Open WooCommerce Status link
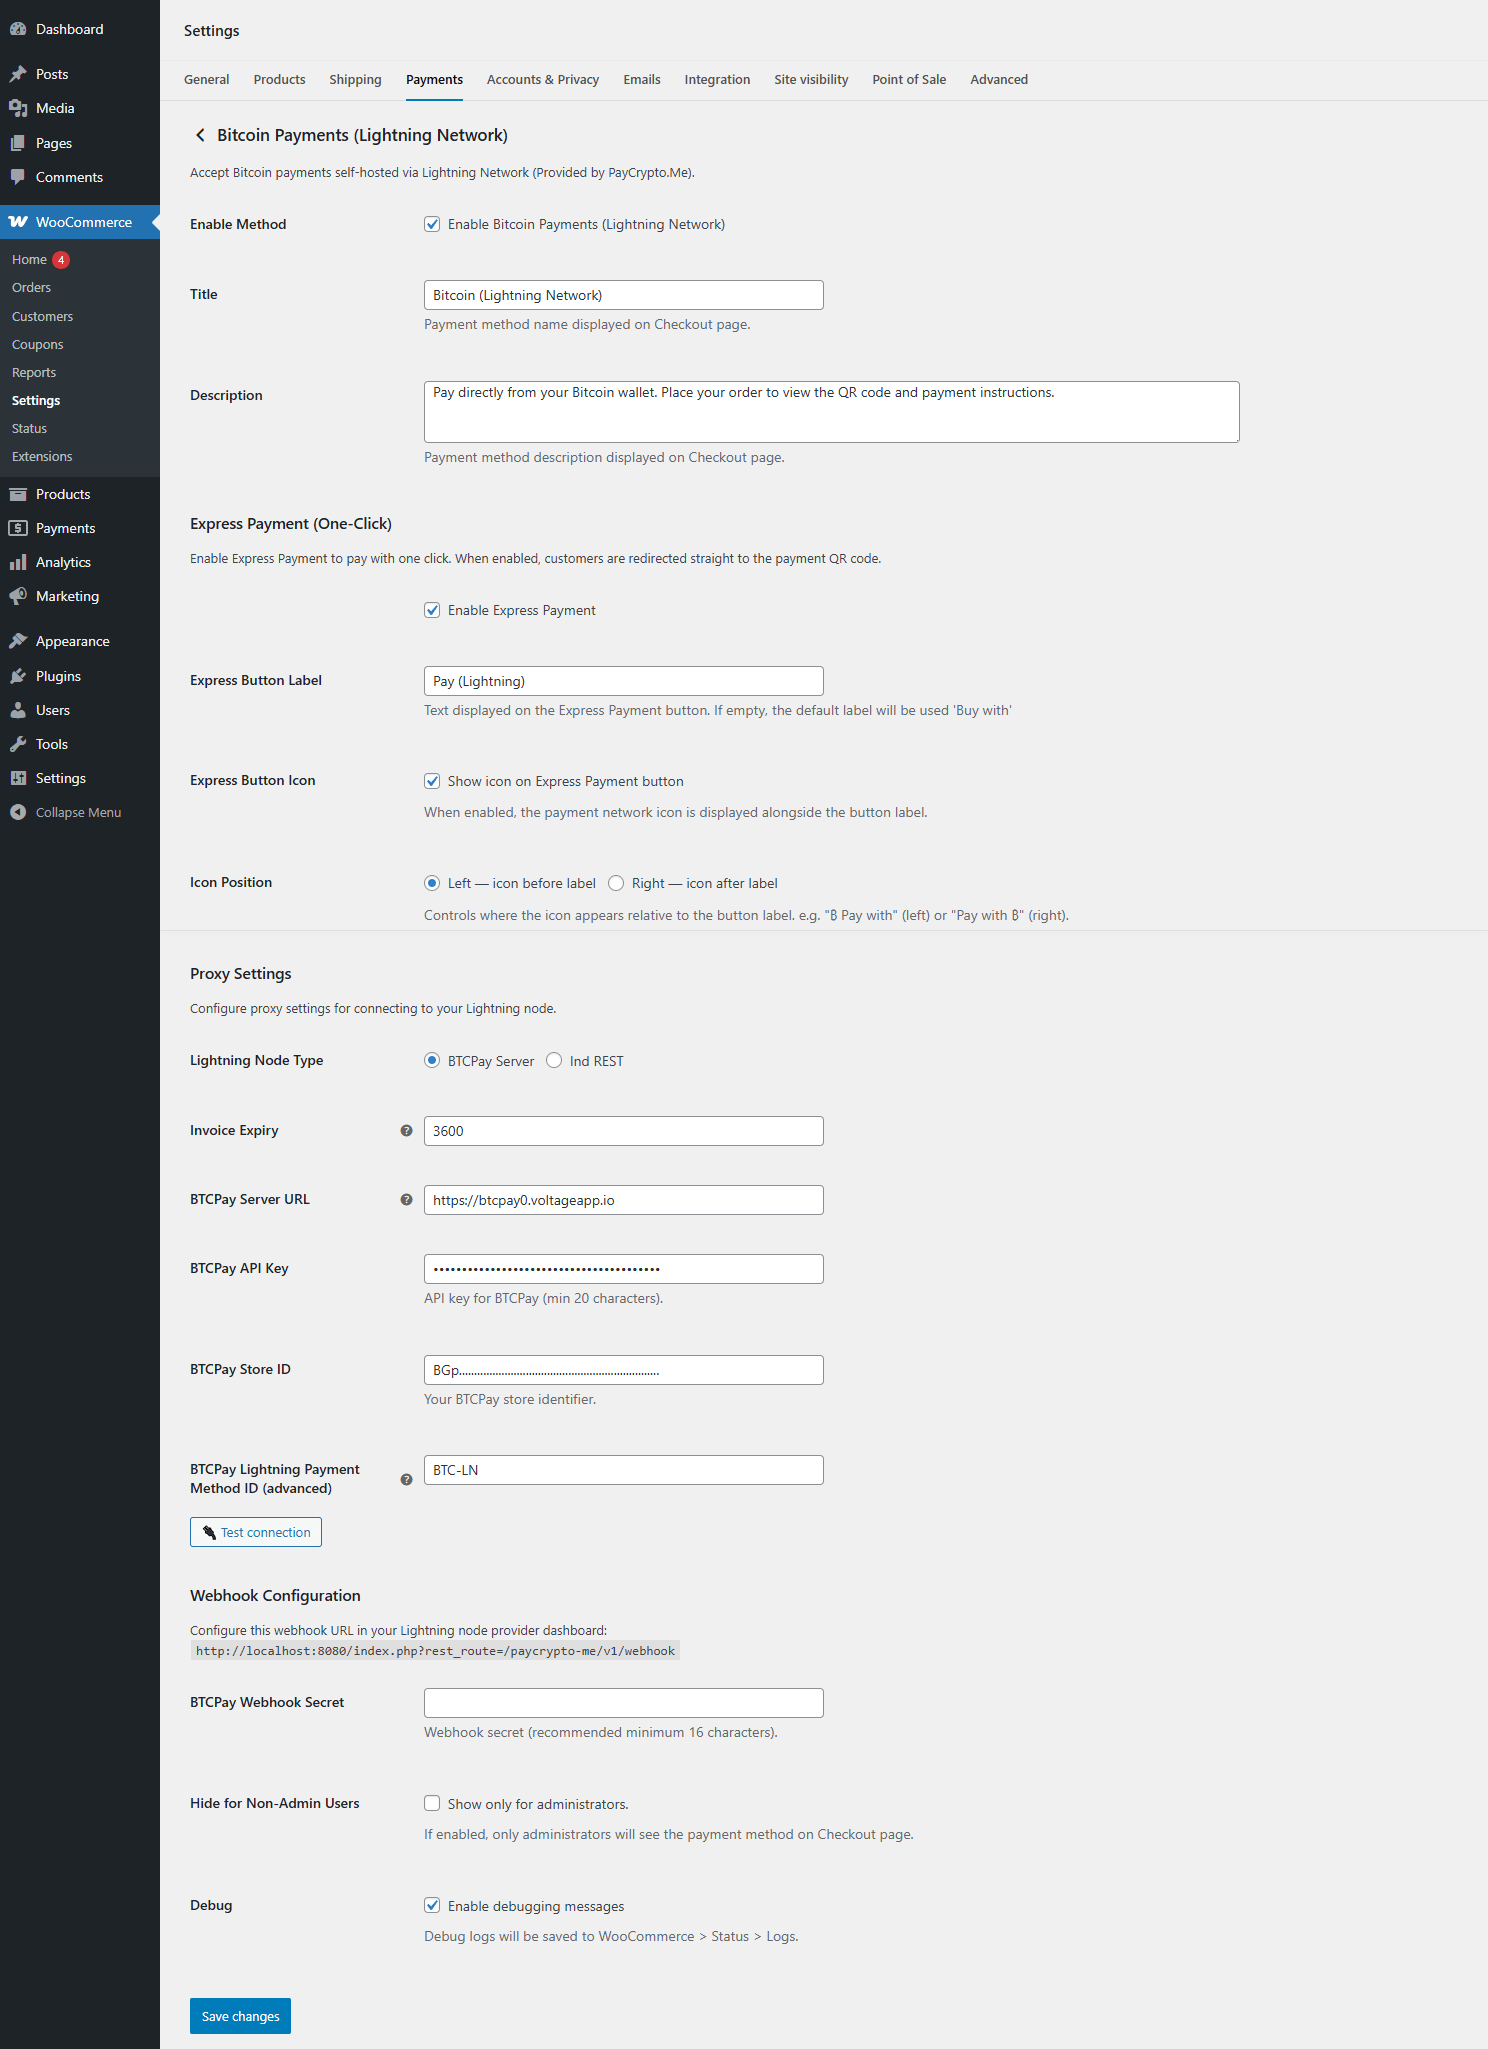 pos(29,428)
